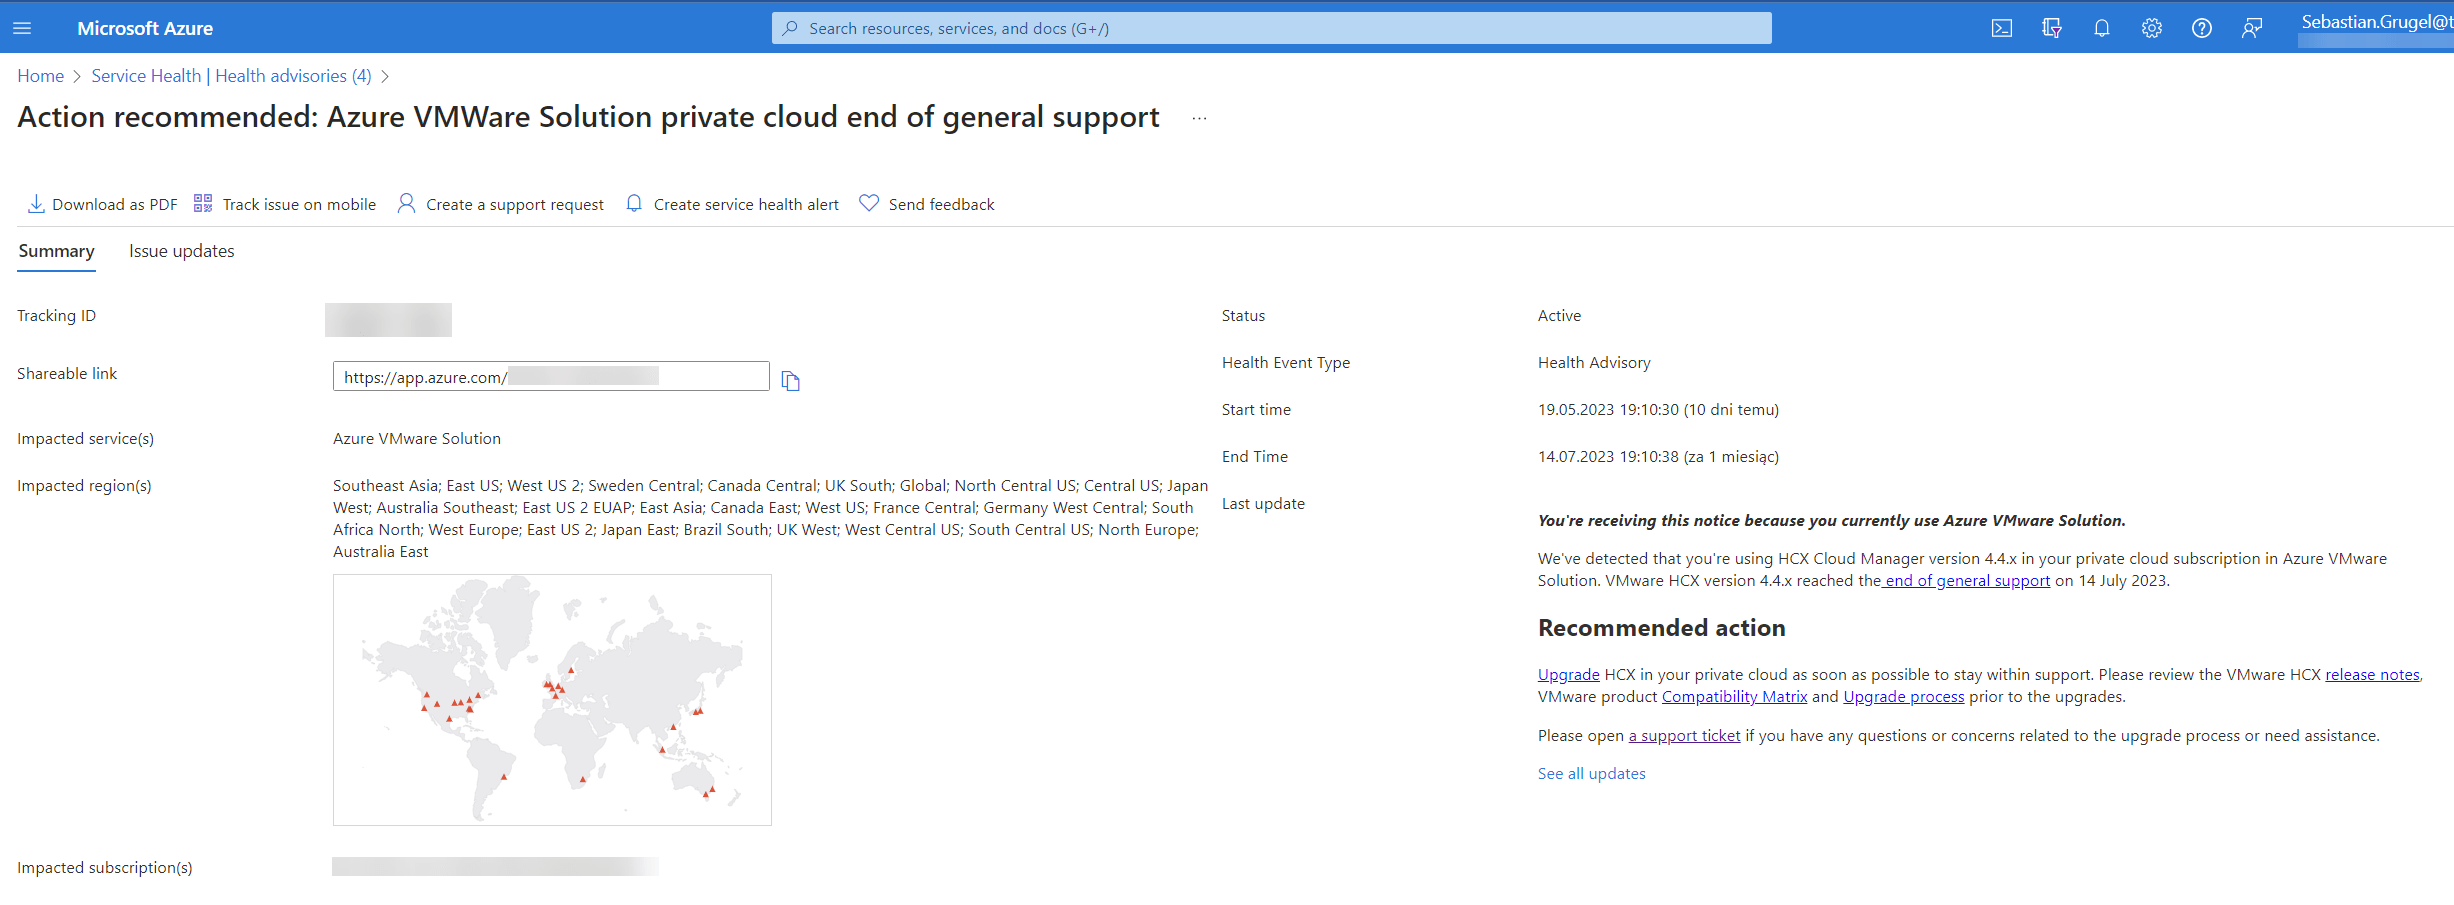Open the Home breadcrumb link

[x=40, y=76]
